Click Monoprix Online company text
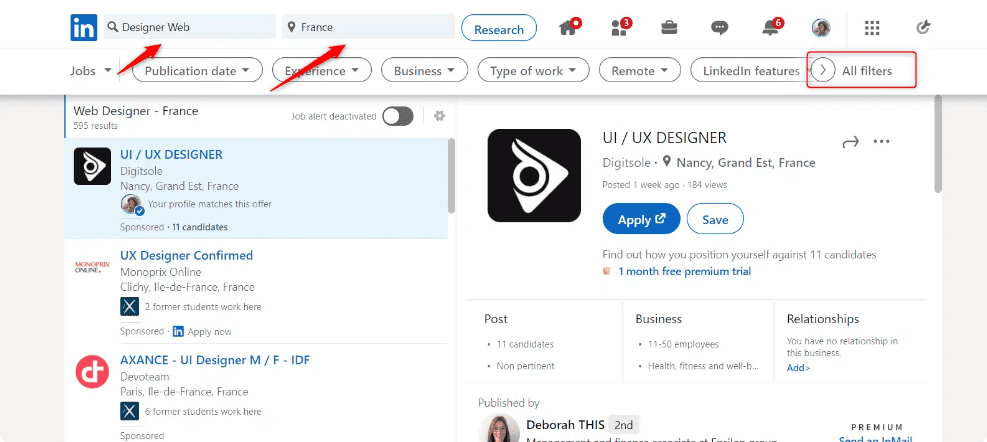Image resolution: width=987 pixels, height=442 pixels. [x=161, y=272]
